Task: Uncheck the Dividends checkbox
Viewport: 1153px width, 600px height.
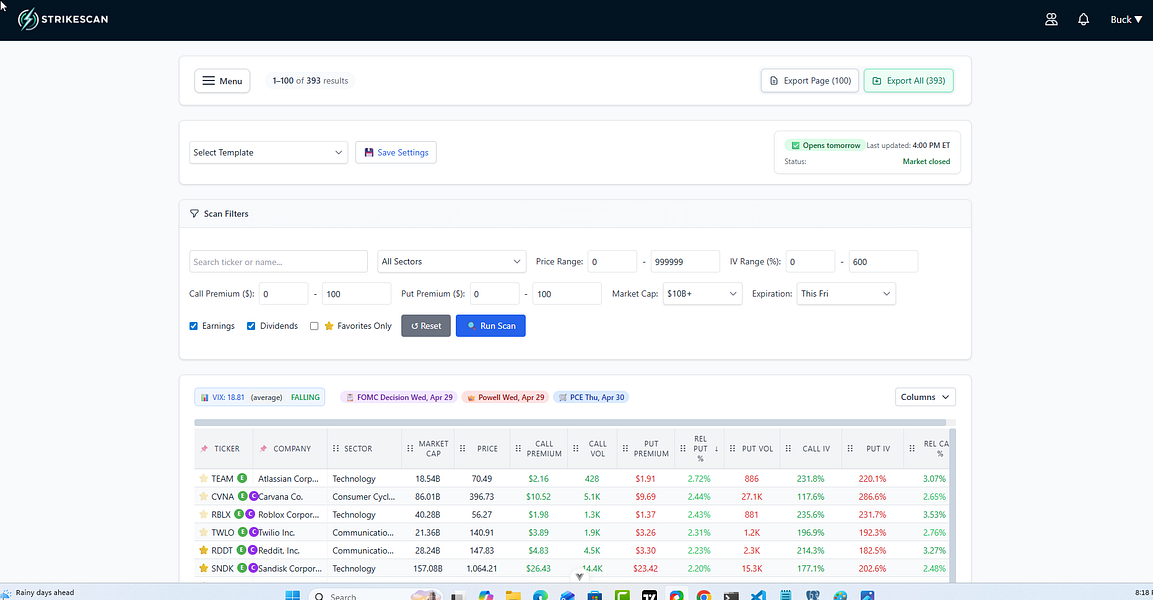Action: tap(251, 326)
